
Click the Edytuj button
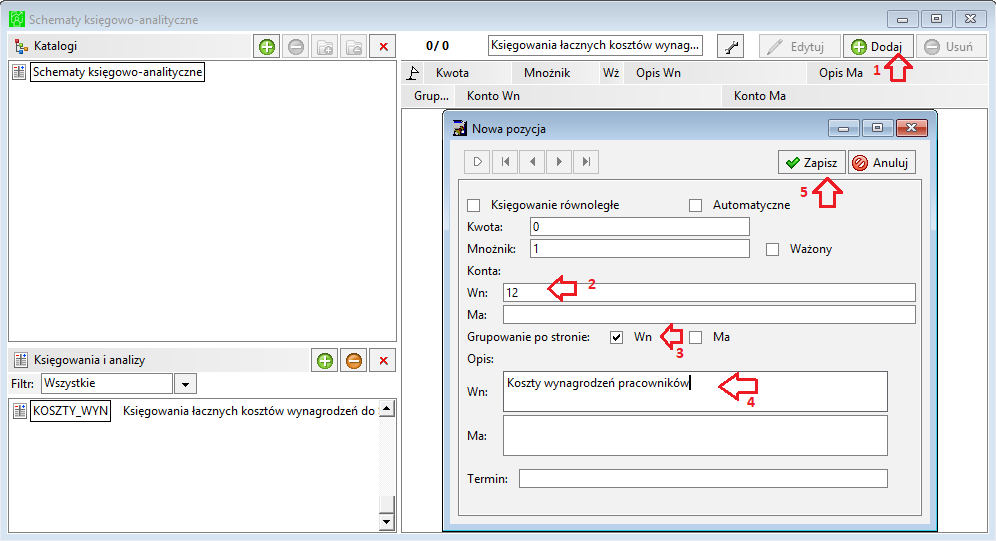799,46
